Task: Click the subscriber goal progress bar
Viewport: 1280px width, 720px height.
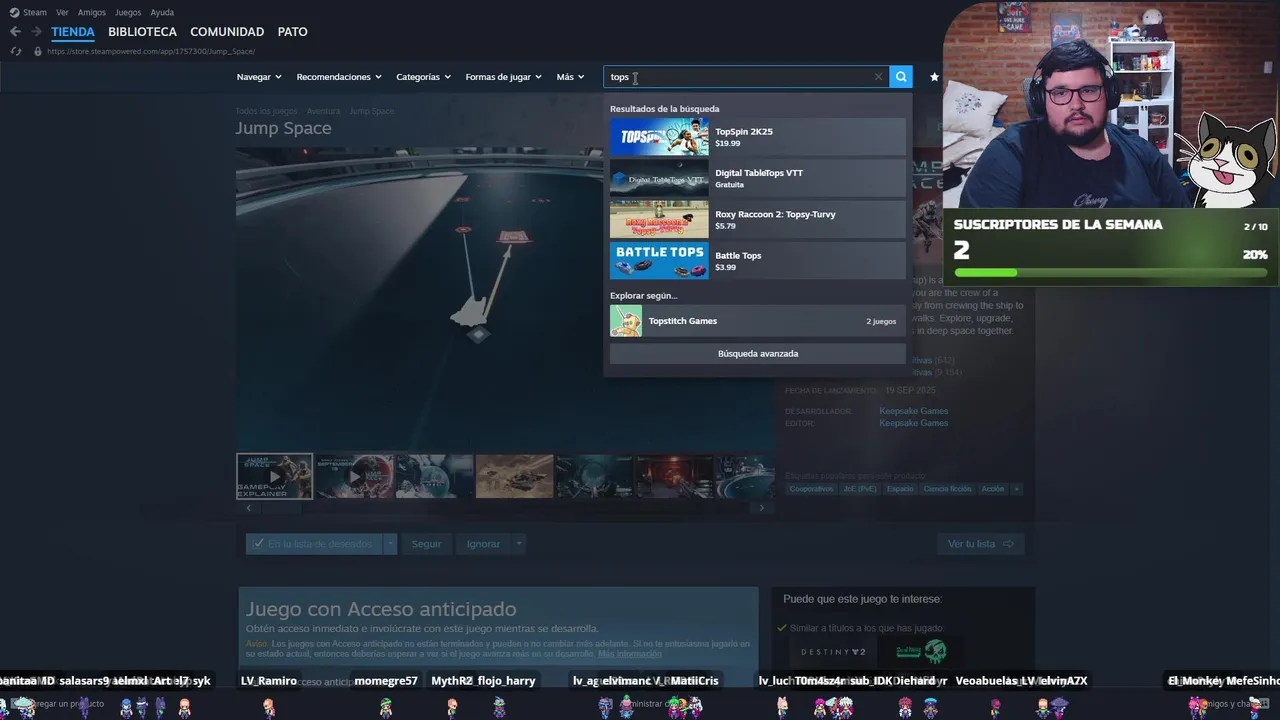Action: point(1110,272)
